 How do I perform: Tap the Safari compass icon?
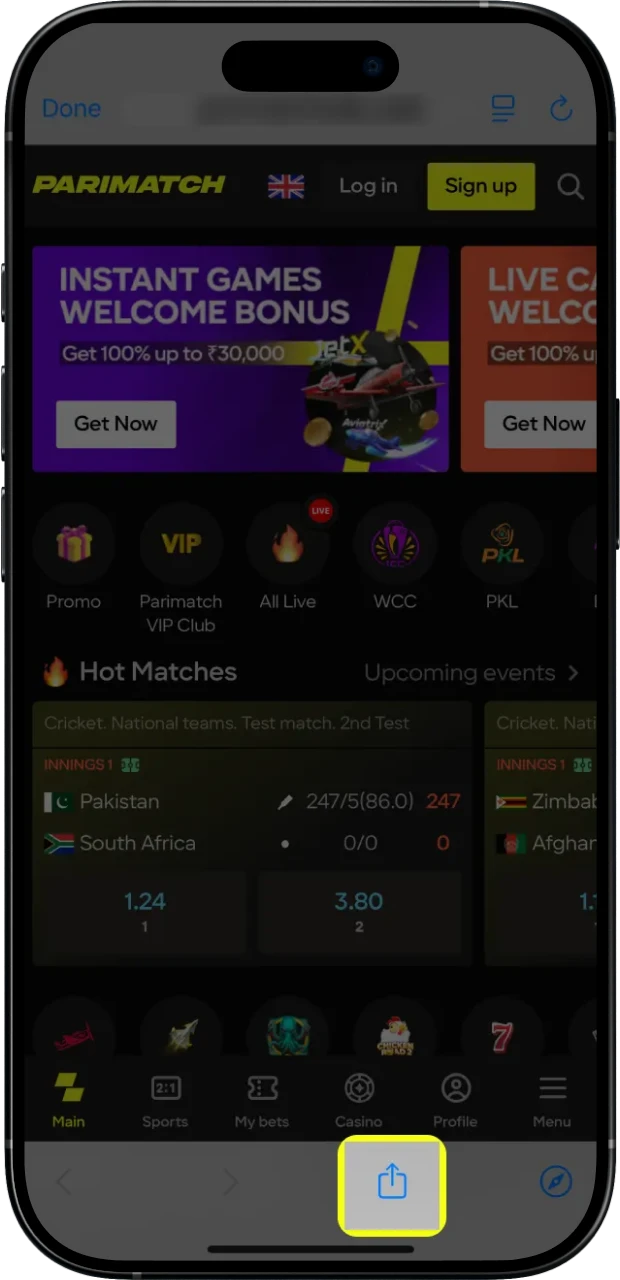pyautogui.click(x=556, y=1183)
